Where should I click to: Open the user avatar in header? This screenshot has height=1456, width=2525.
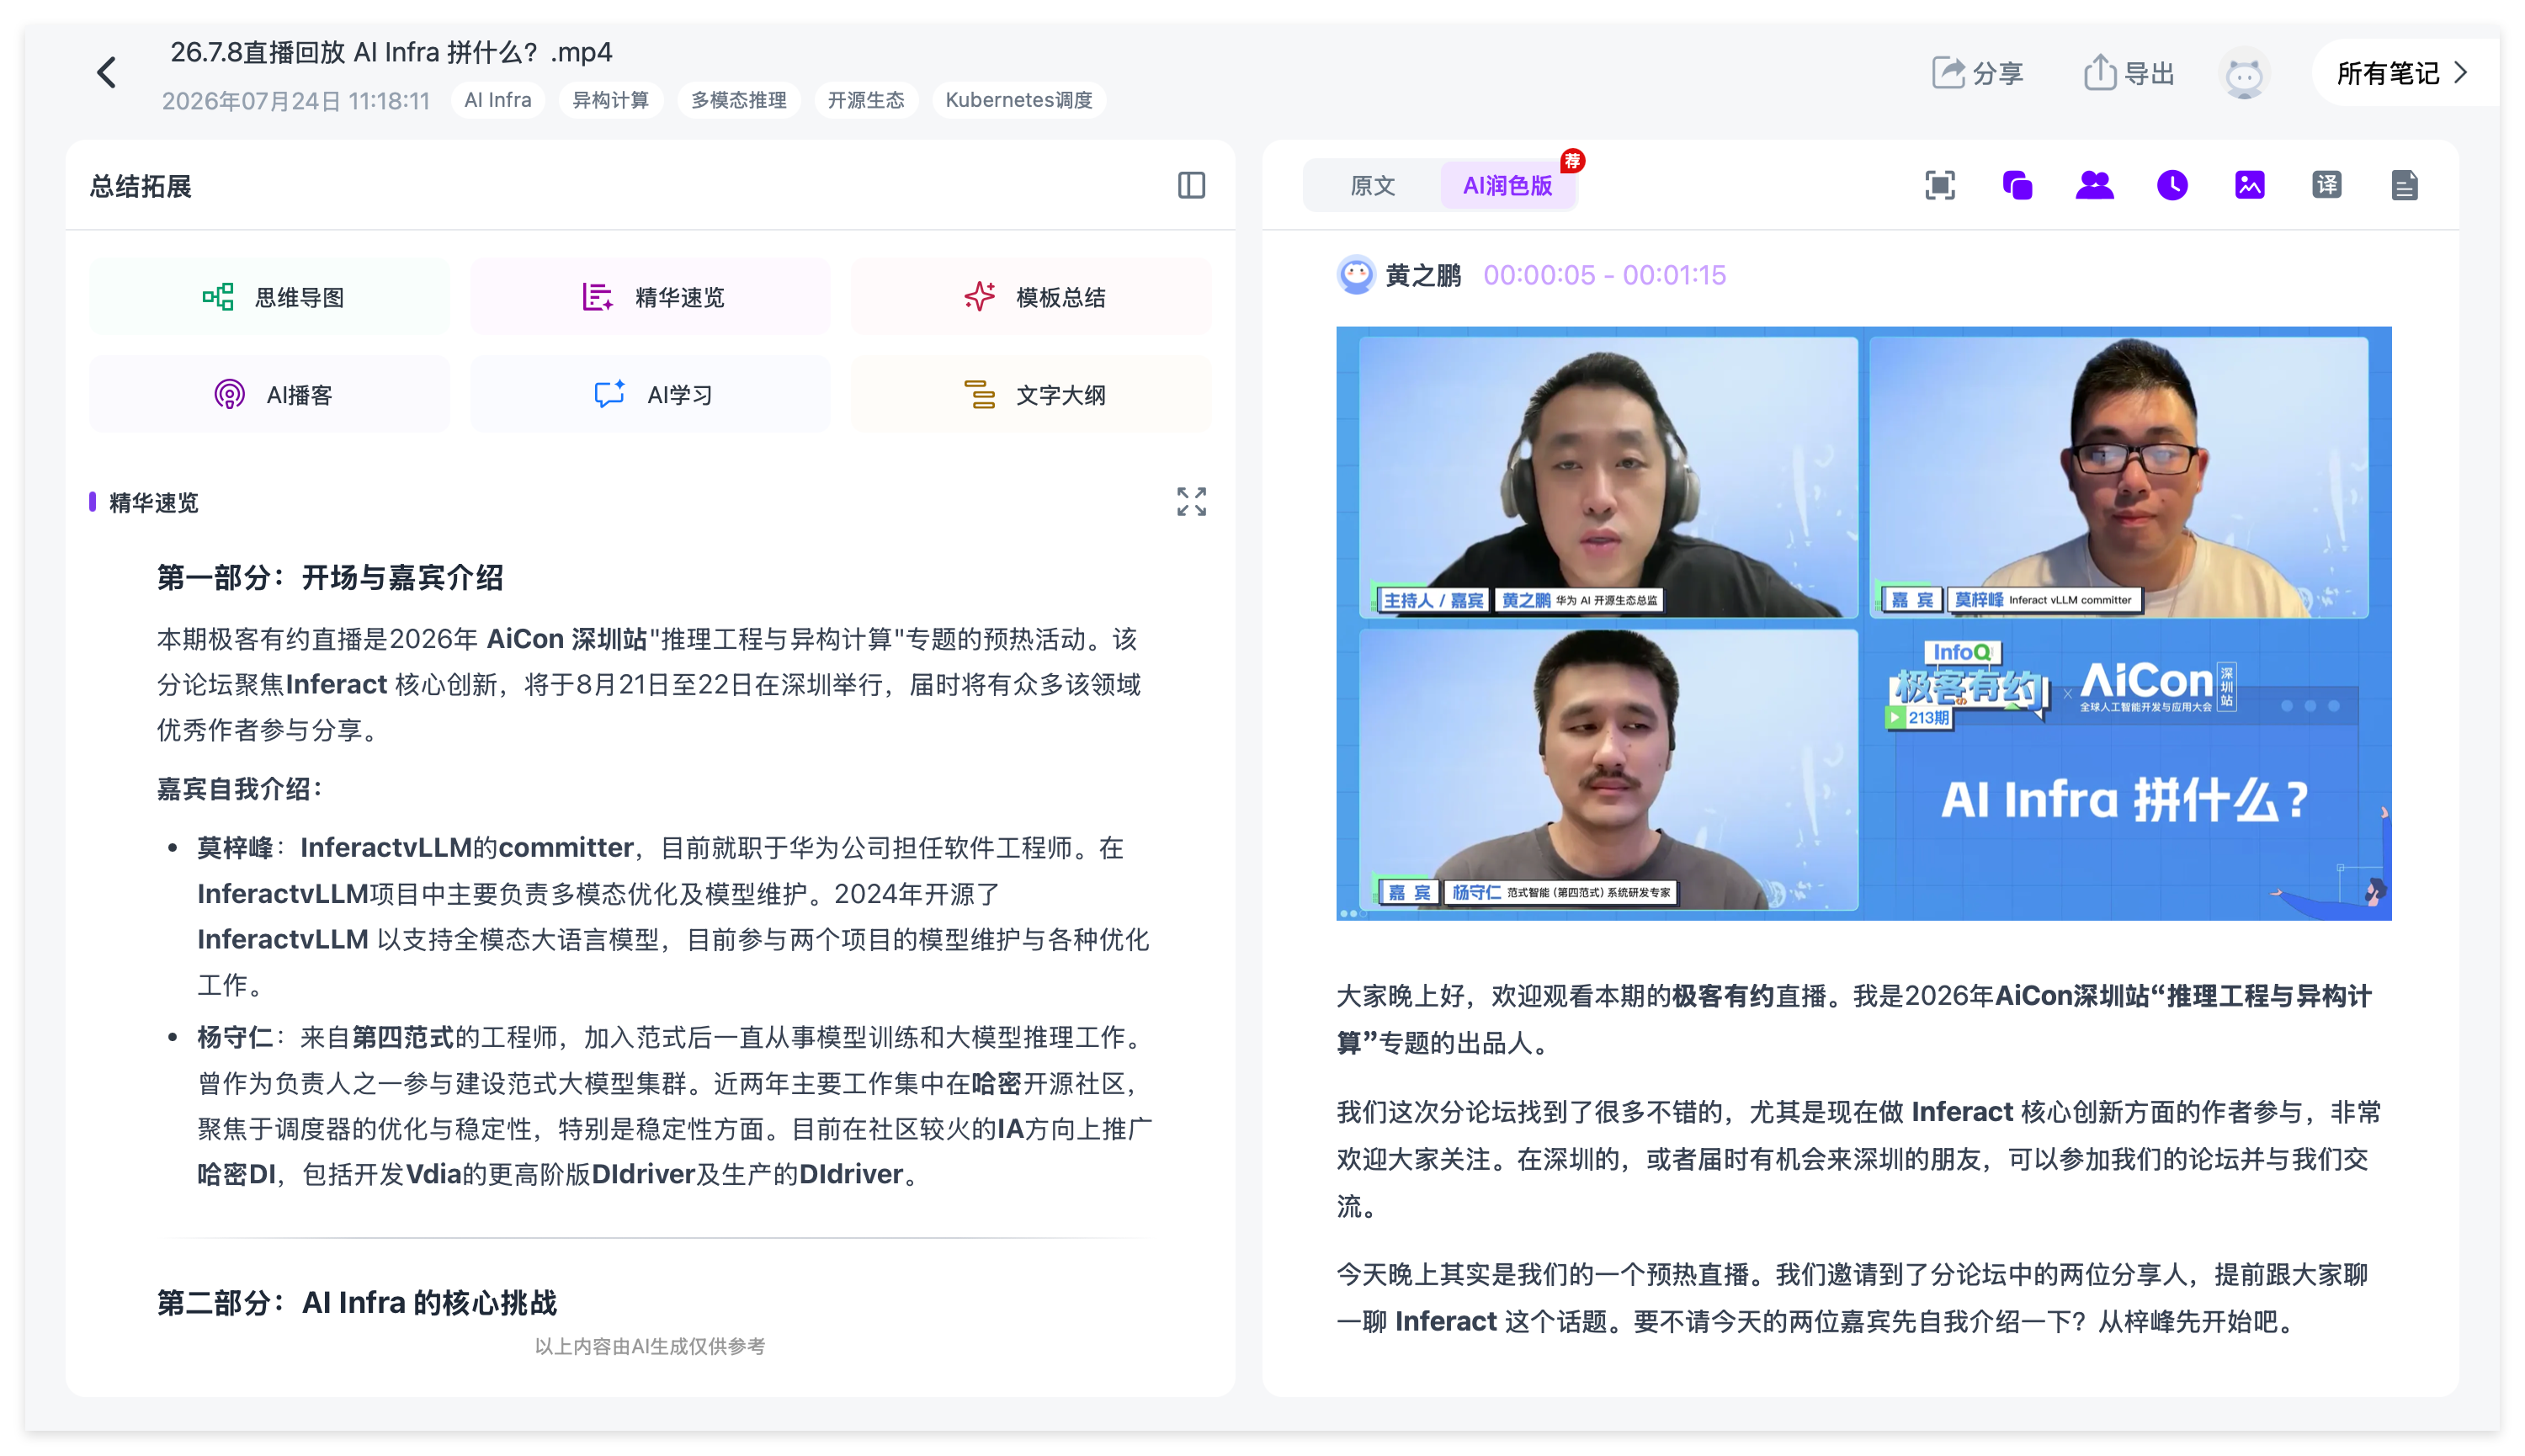coord(2243,74)
